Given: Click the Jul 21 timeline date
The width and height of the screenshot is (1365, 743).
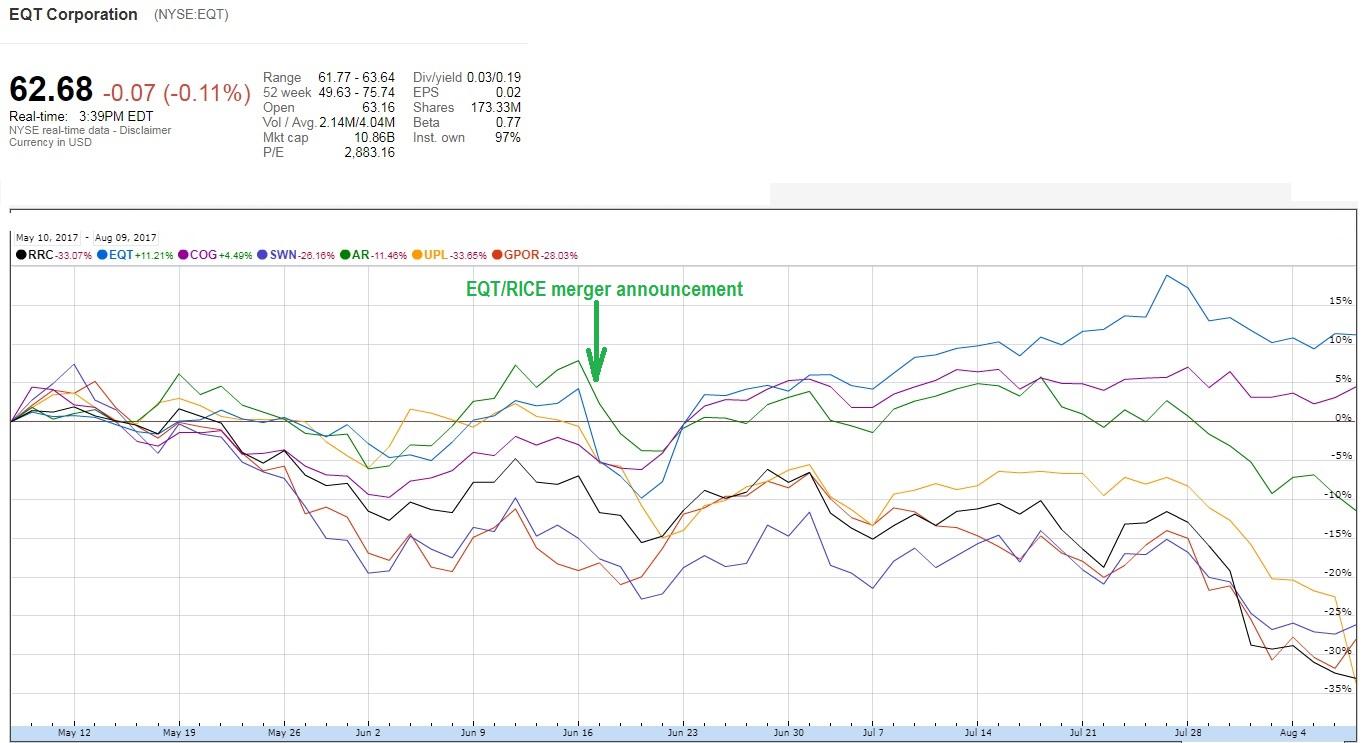Looking at the screenshot, I should 1082,733.
